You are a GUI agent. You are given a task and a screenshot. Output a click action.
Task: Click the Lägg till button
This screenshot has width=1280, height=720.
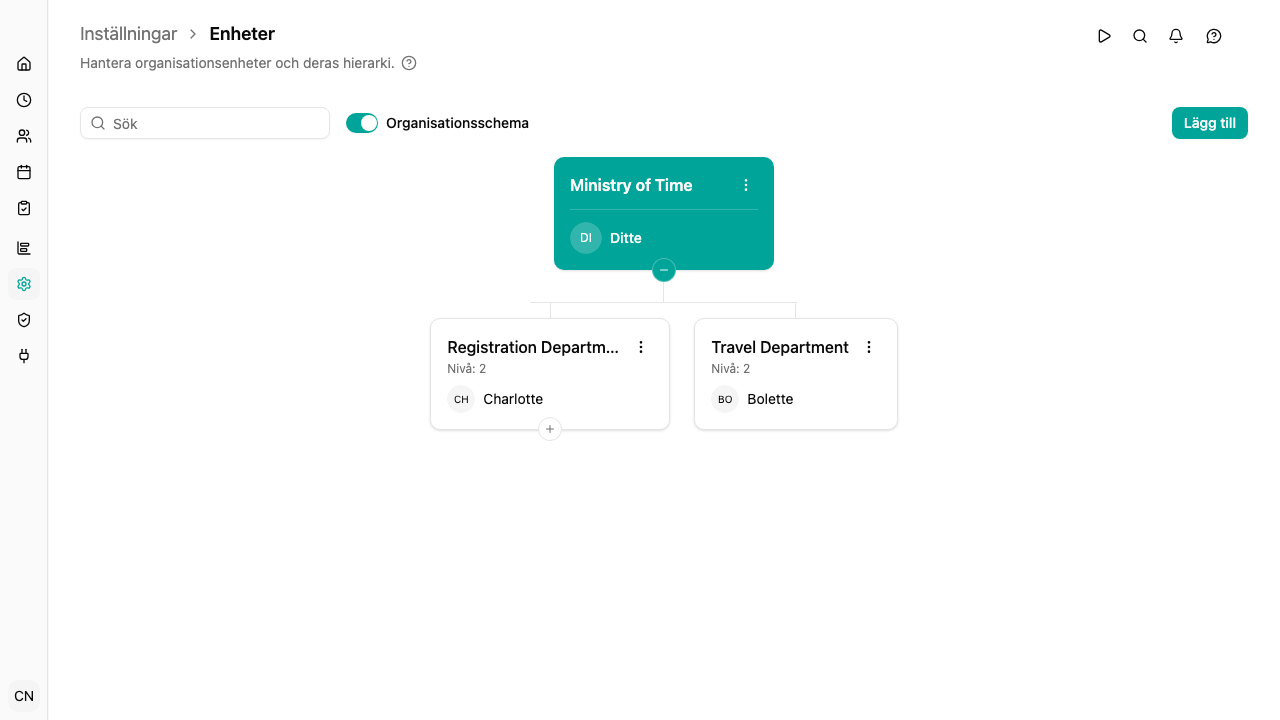coord(1210,123)
